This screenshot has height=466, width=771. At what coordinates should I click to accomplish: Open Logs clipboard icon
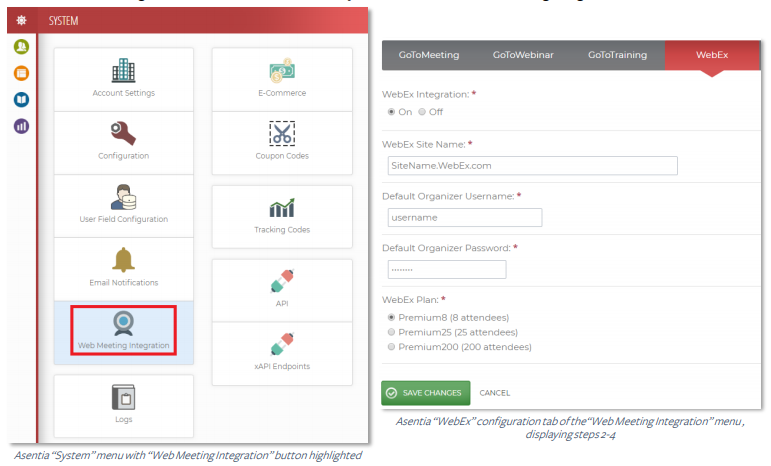pyautogui.click(x=123, y=397)
